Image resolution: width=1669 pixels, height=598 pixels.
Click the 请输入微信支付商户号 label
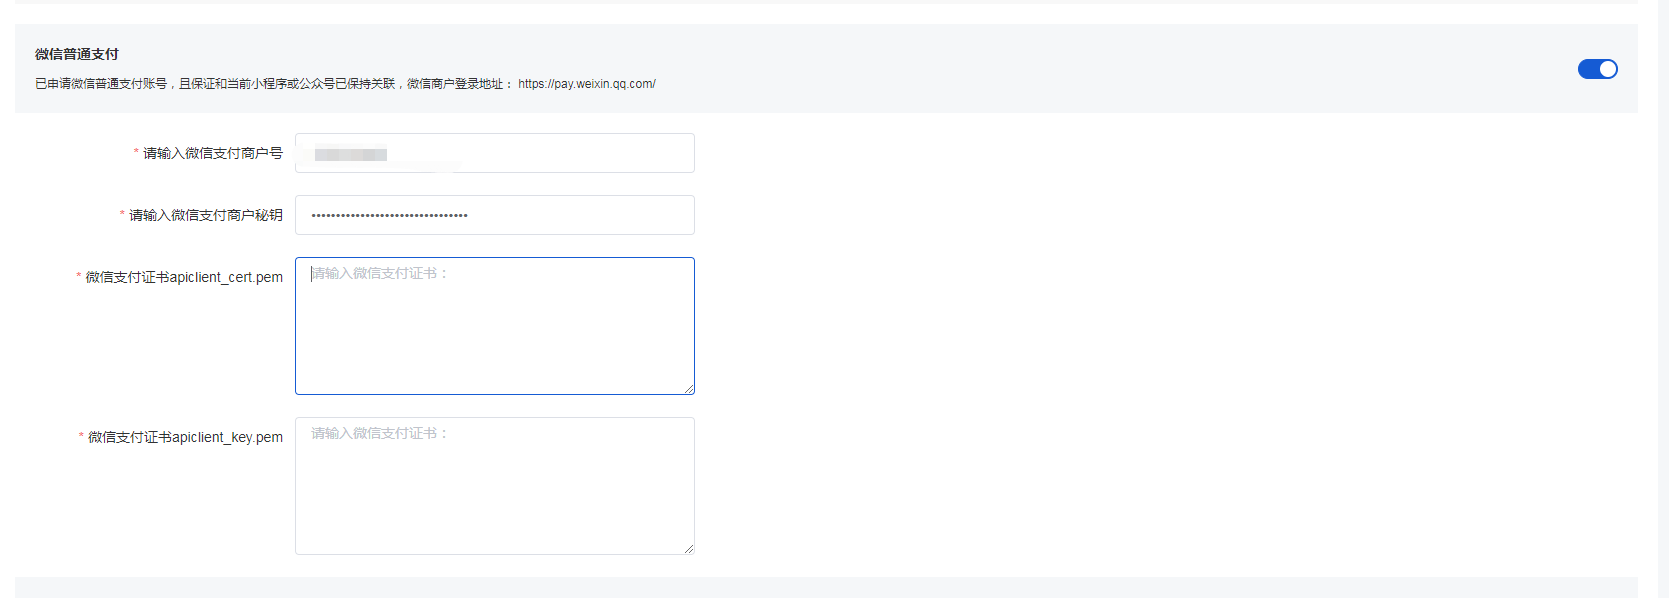[x=213, y=153]
